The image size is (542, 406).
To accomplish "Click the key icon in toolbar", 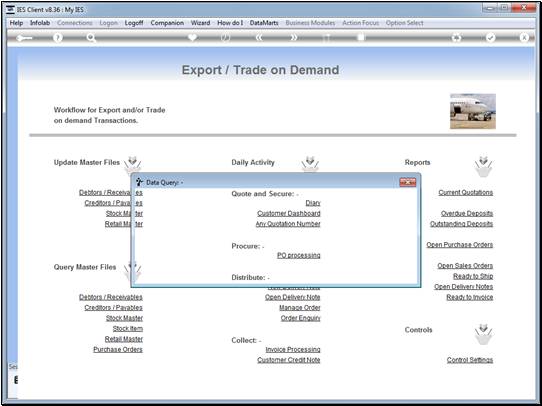I will pos(24,38).
